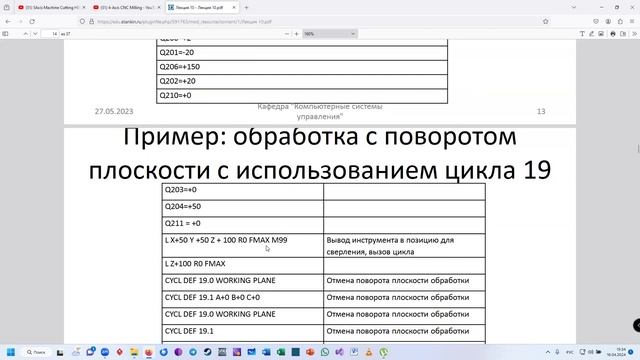Viewport: 640px width, 360px height.
Task: Click the slide date 27.05.2023
Action: pos(114,111)
